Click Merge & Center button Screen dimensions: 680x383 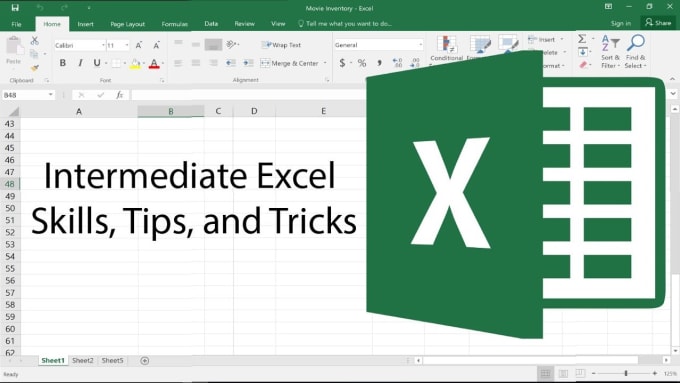pos(290,63)
